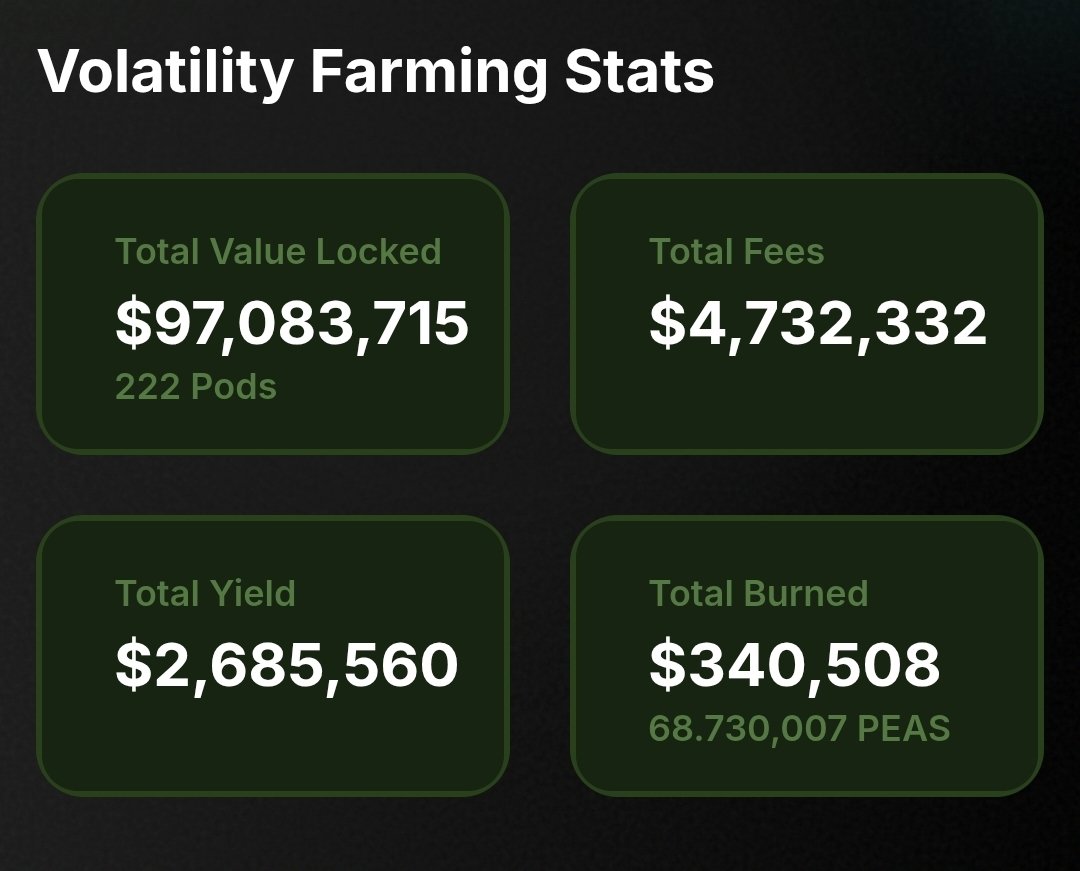Click the word Farming in heading
Screen dimensions: 1080x871
click(429, 73)
